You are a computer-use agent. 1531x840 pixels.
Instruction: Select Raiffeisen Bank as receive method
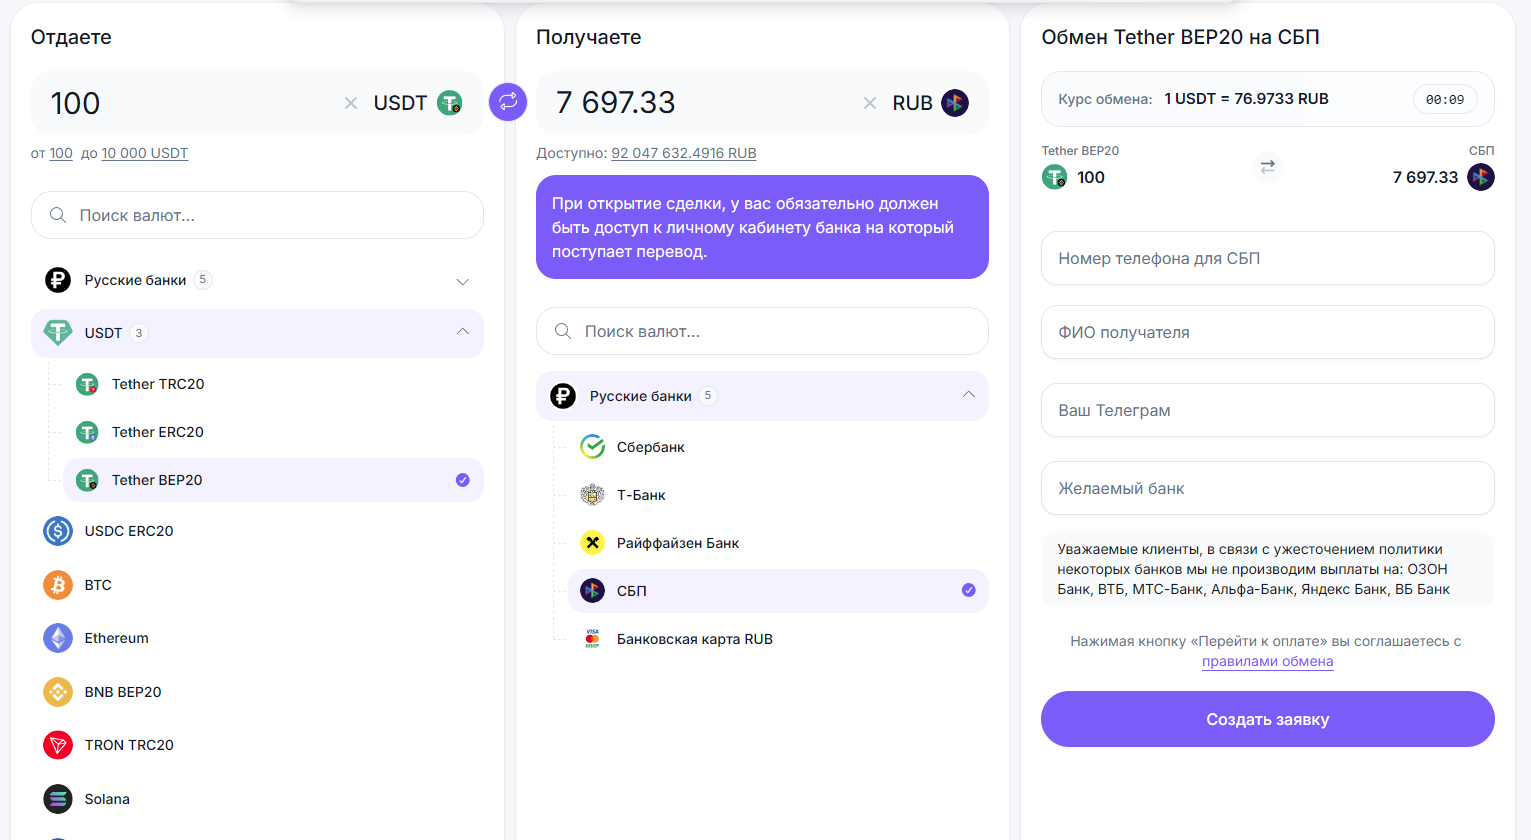click(x=778, y=543)
